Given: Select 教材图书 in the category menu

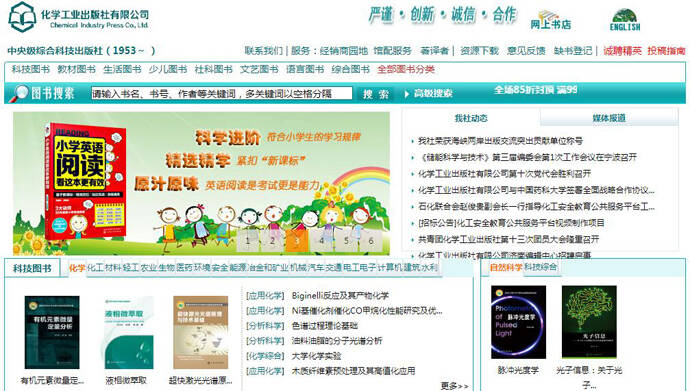Looking at the screenshot, I should pyautogui.click(x=77, y=69).
